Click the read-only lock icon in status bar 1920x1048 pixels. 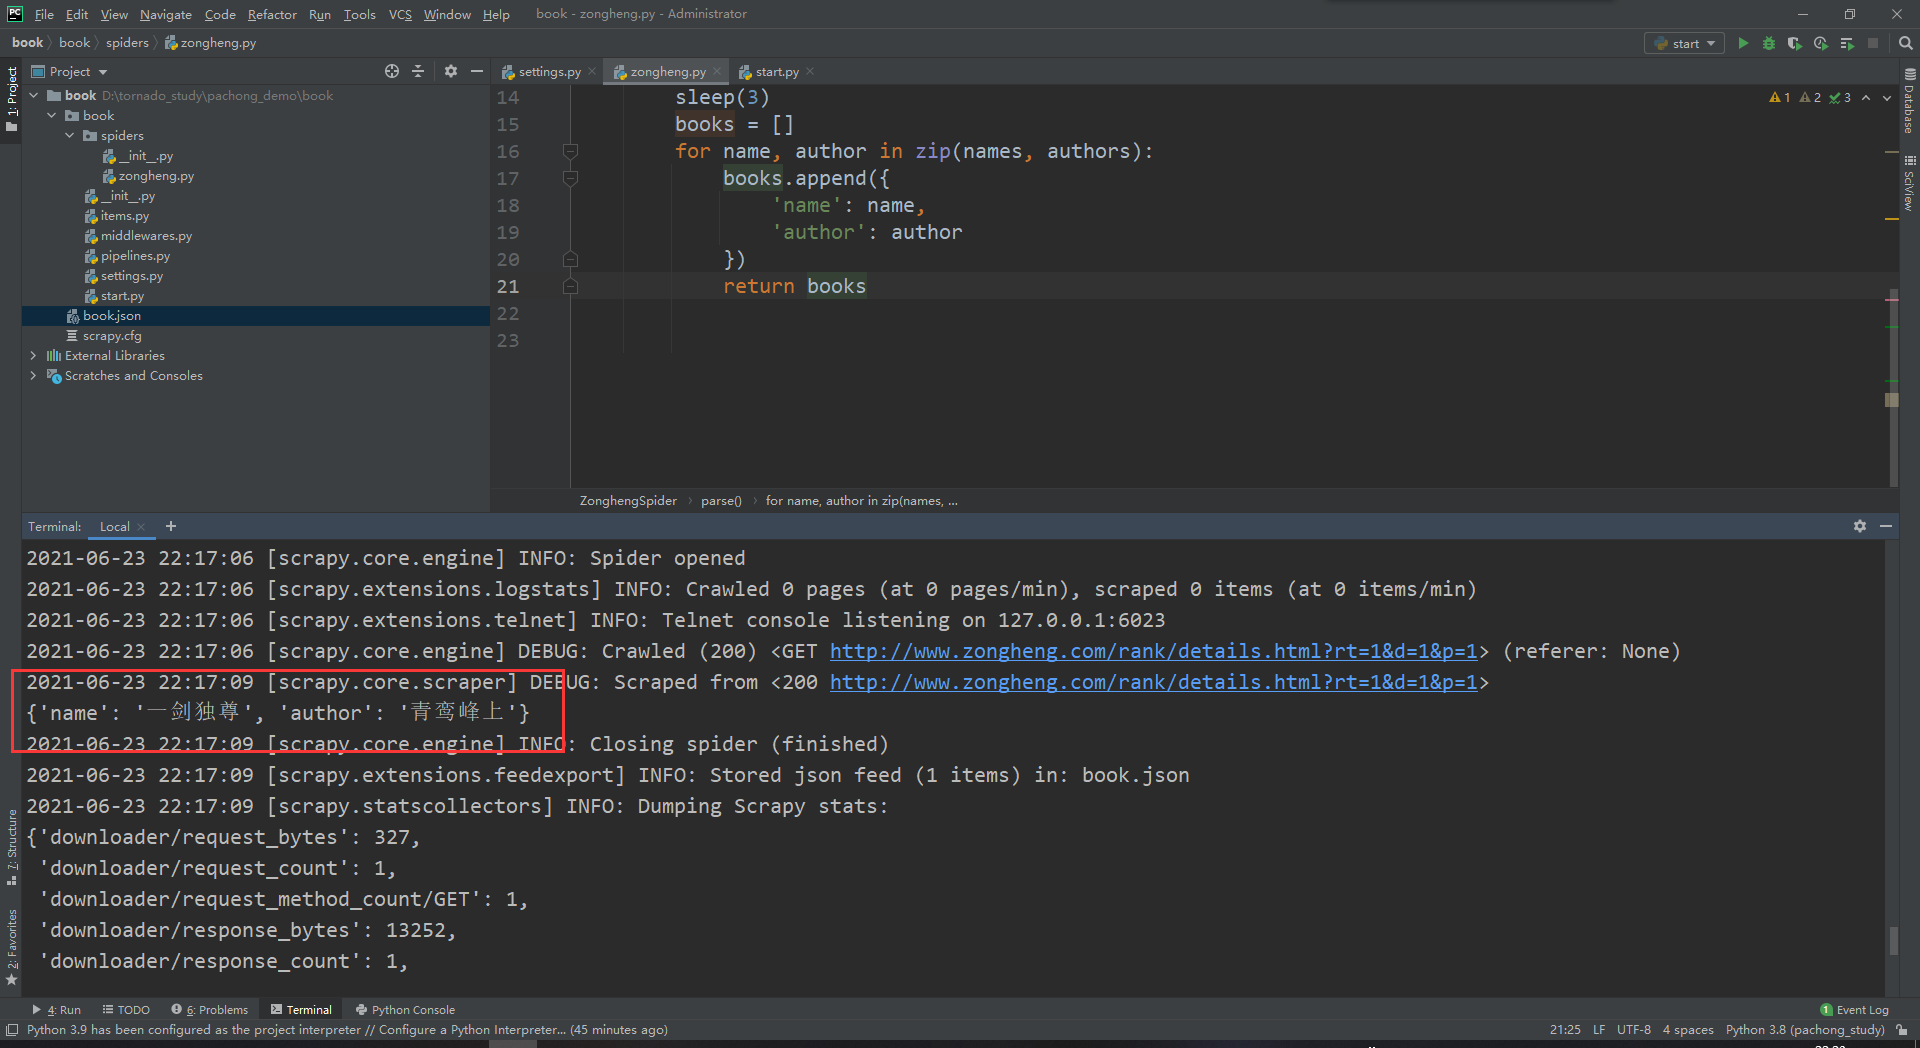[1902, 1030]
